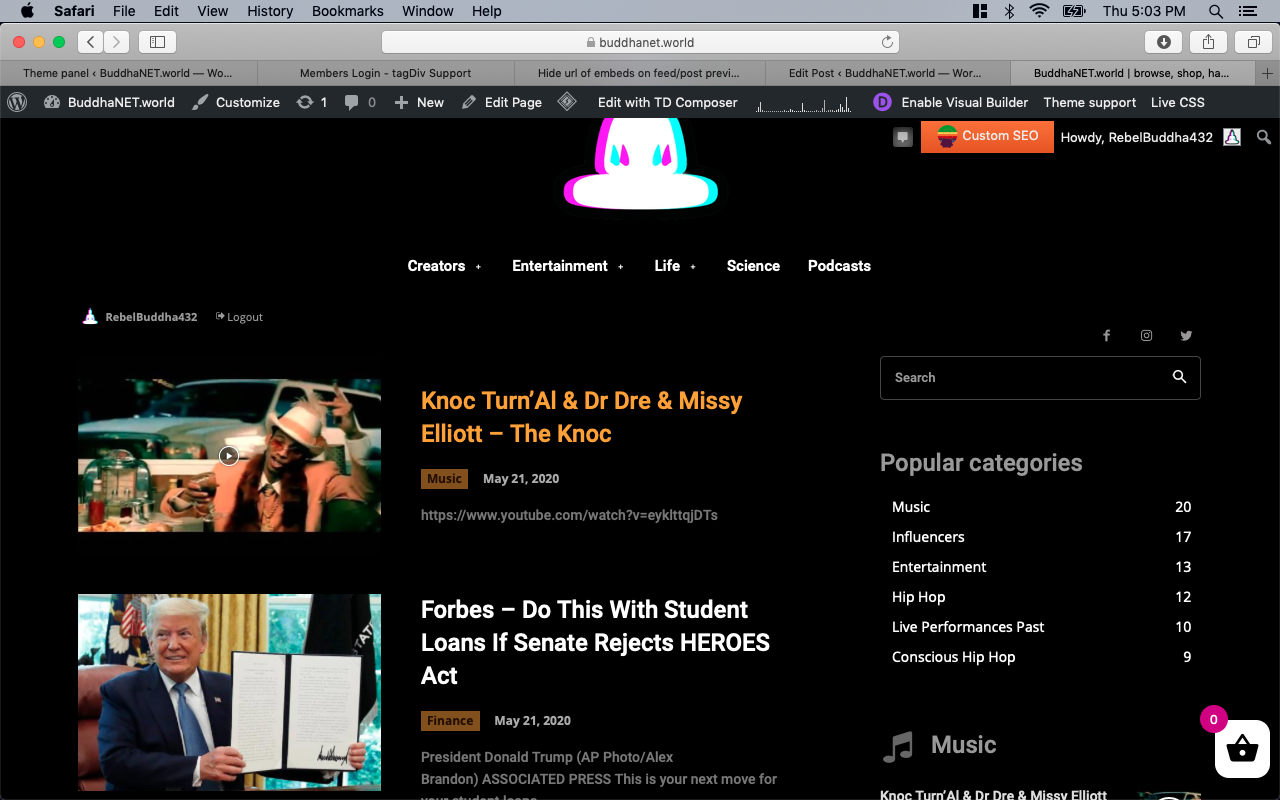This screenshot has width=1280, height=800.
Task: Open the Science menu item
Action: coord(753,266)
